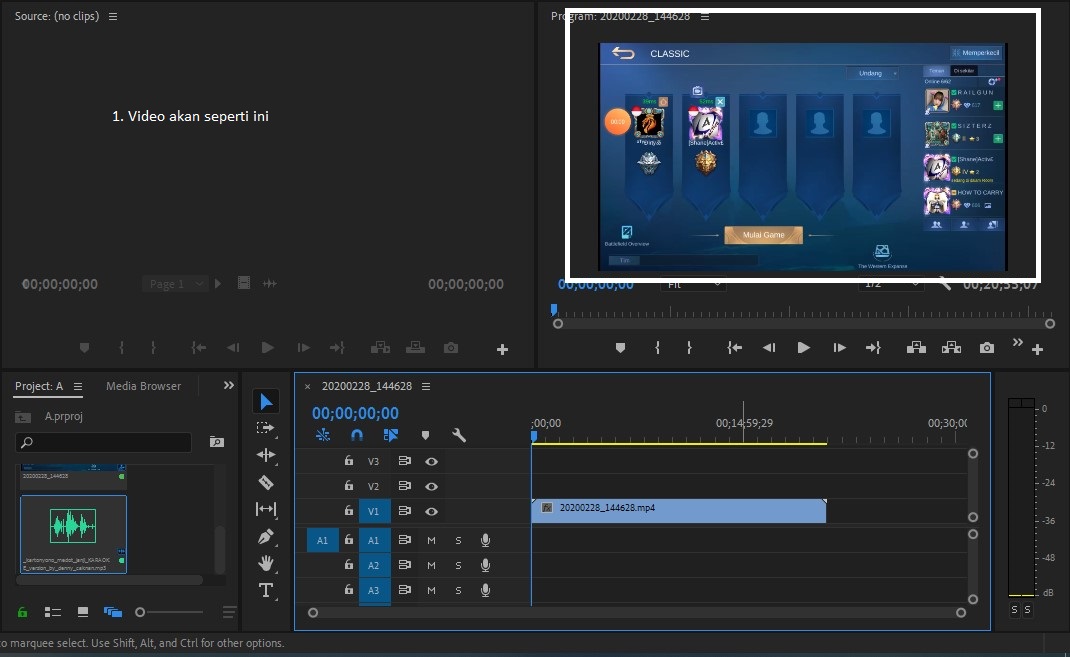Step back one frame in the Program monitor
Image resolution: width=1070 pixels, height=657 pixels.
coord(769,348)
